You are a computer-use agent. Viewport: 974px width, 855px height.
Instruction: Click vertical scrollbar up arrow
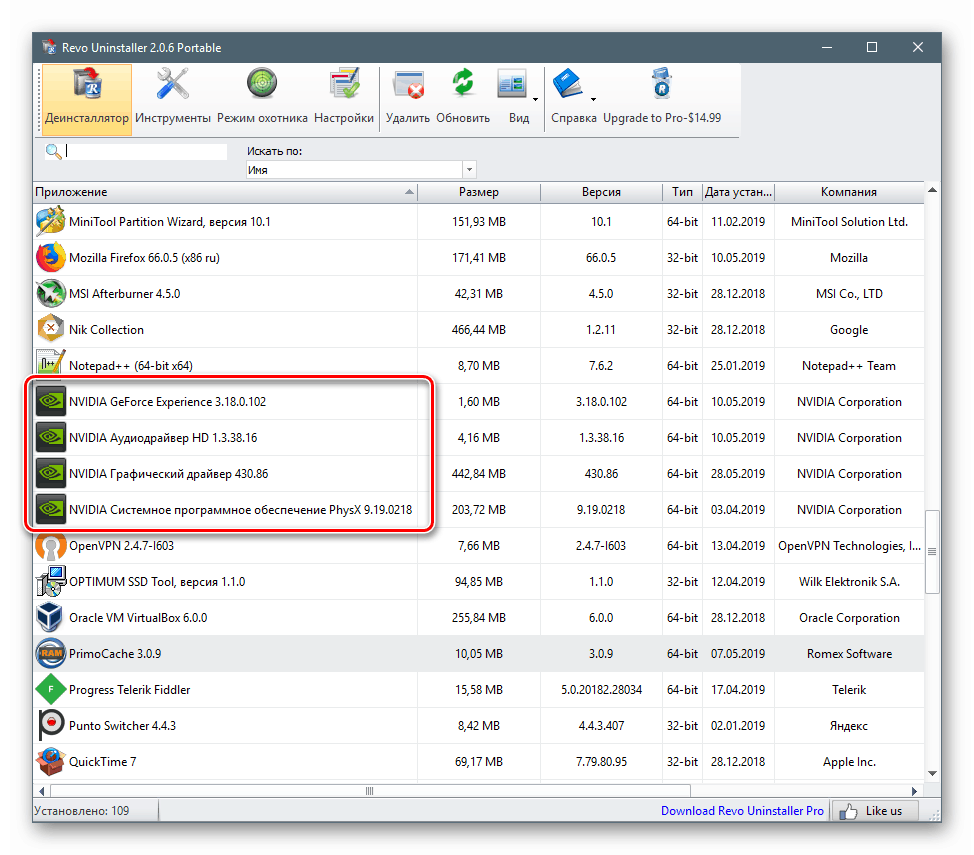click(932, 190)
